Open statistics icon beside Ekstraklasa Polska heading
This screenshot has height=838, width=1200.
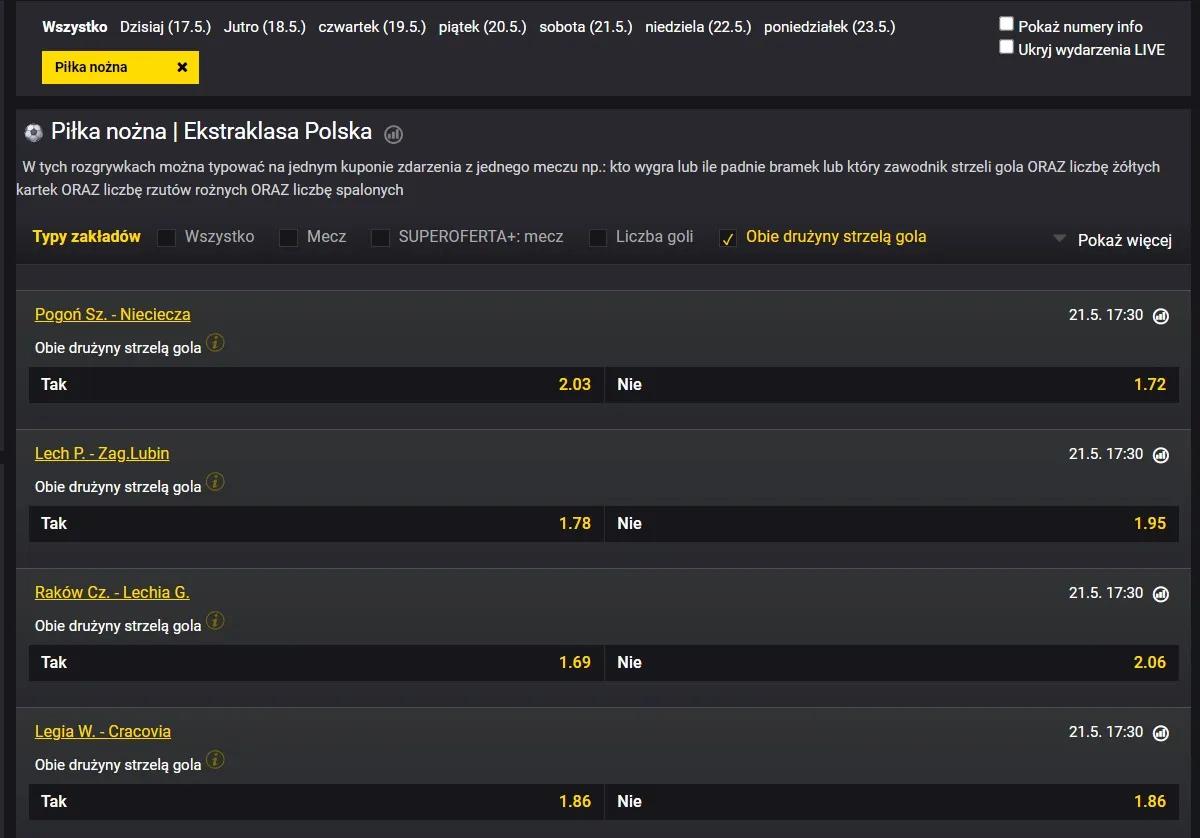point(394,134)
